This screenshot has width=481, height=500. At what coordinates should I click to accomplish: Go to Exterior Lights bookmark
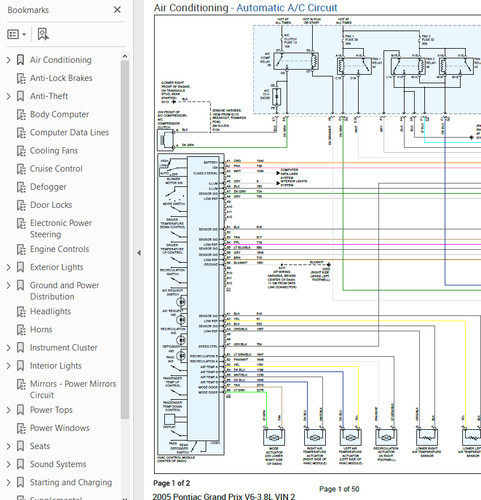(57, 267)
